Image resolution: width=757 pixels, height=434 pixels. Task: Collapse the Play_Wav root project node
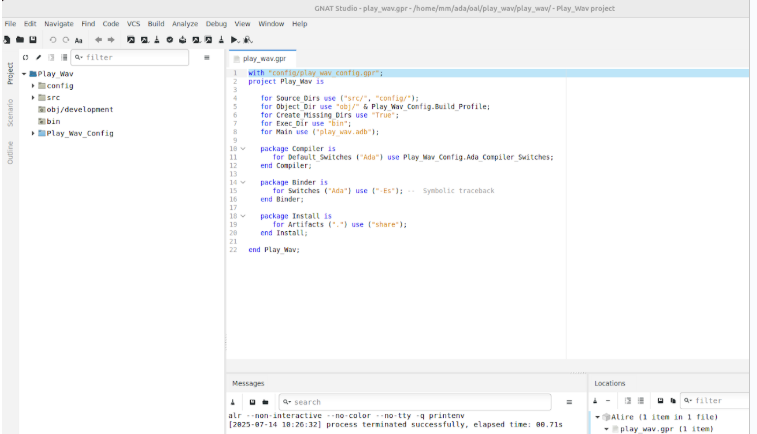(x=24, y=74)
